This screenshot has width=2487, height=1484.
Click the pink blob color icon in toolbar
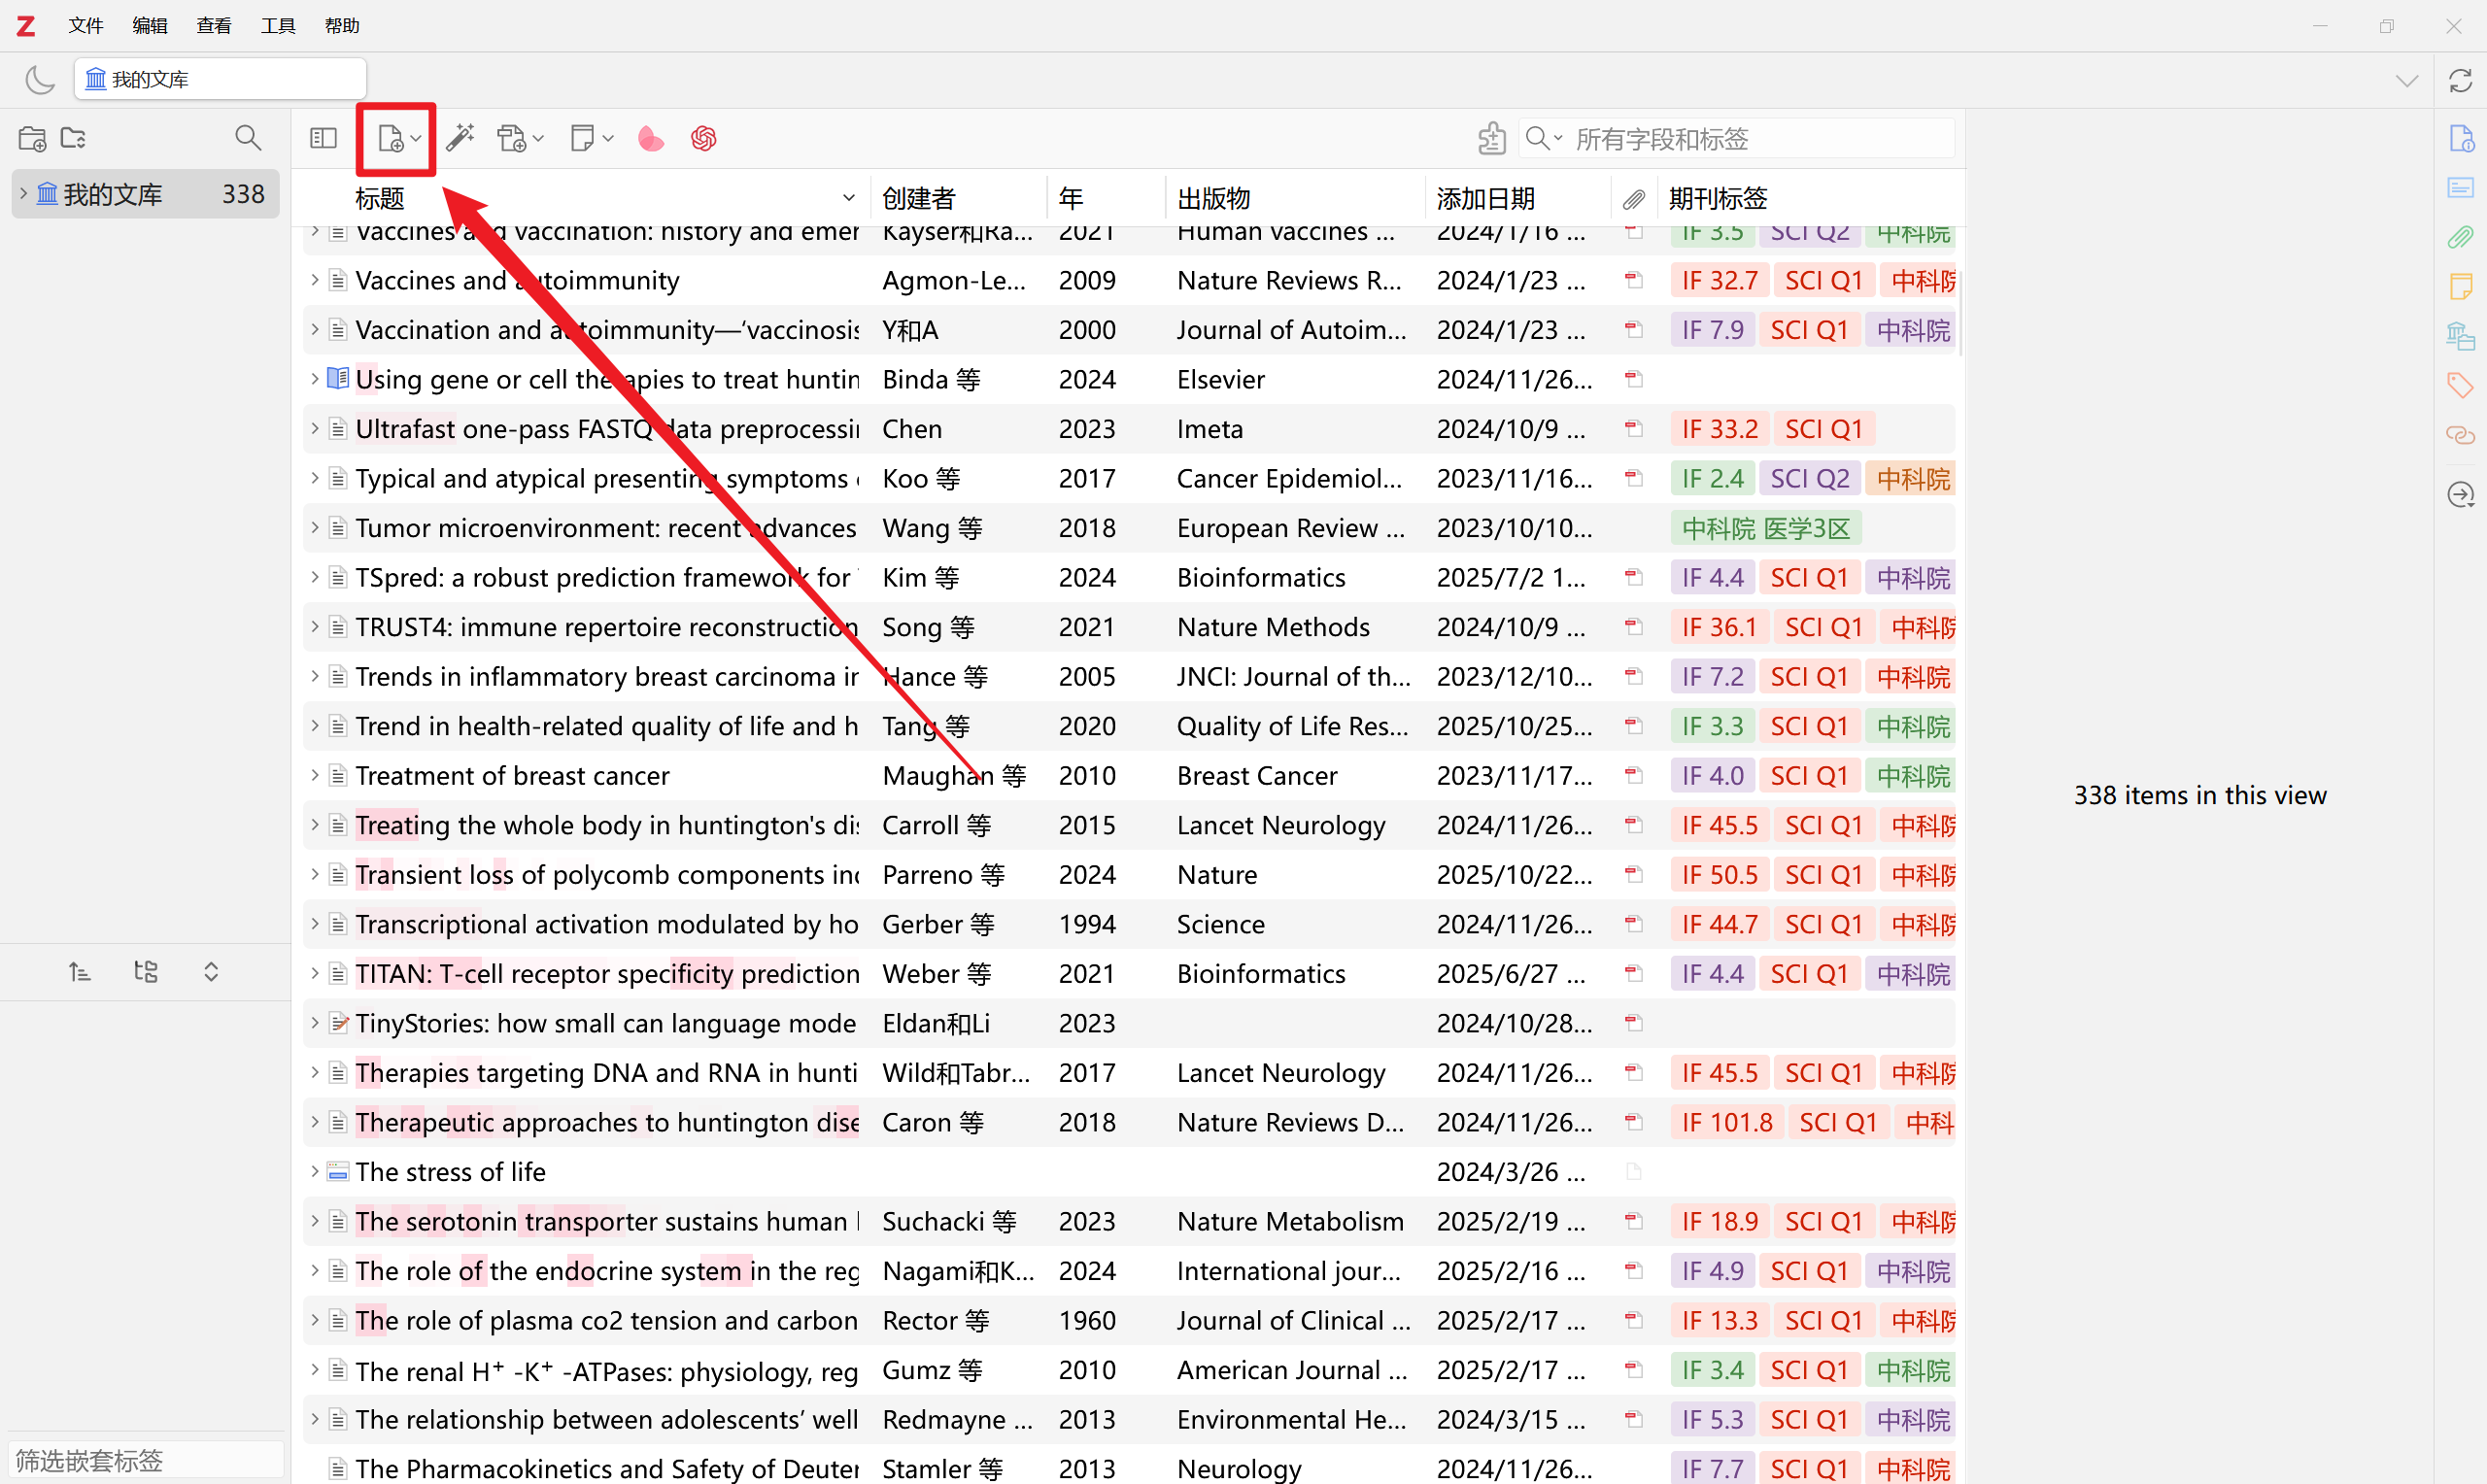pos(650,138)
